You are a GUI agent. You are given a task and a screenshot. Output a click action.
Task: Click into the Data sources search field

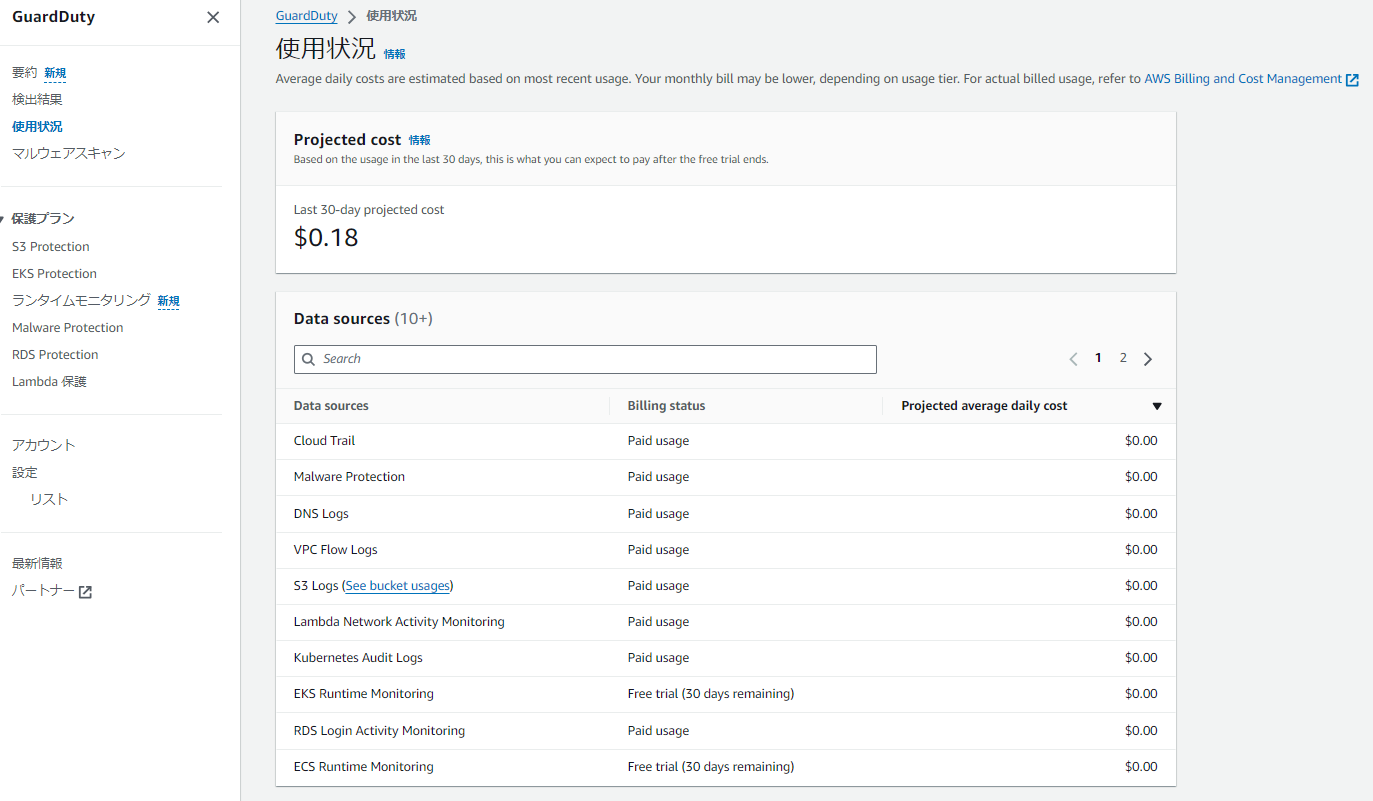point(585,359)
